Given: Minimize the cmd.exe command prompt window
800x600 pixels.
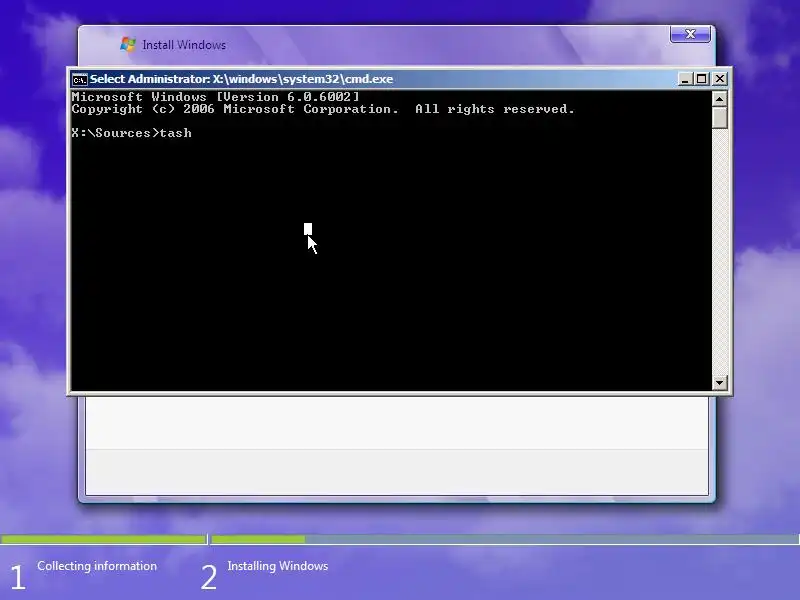Looking at the screenshot, I should (x=685, y=79).
